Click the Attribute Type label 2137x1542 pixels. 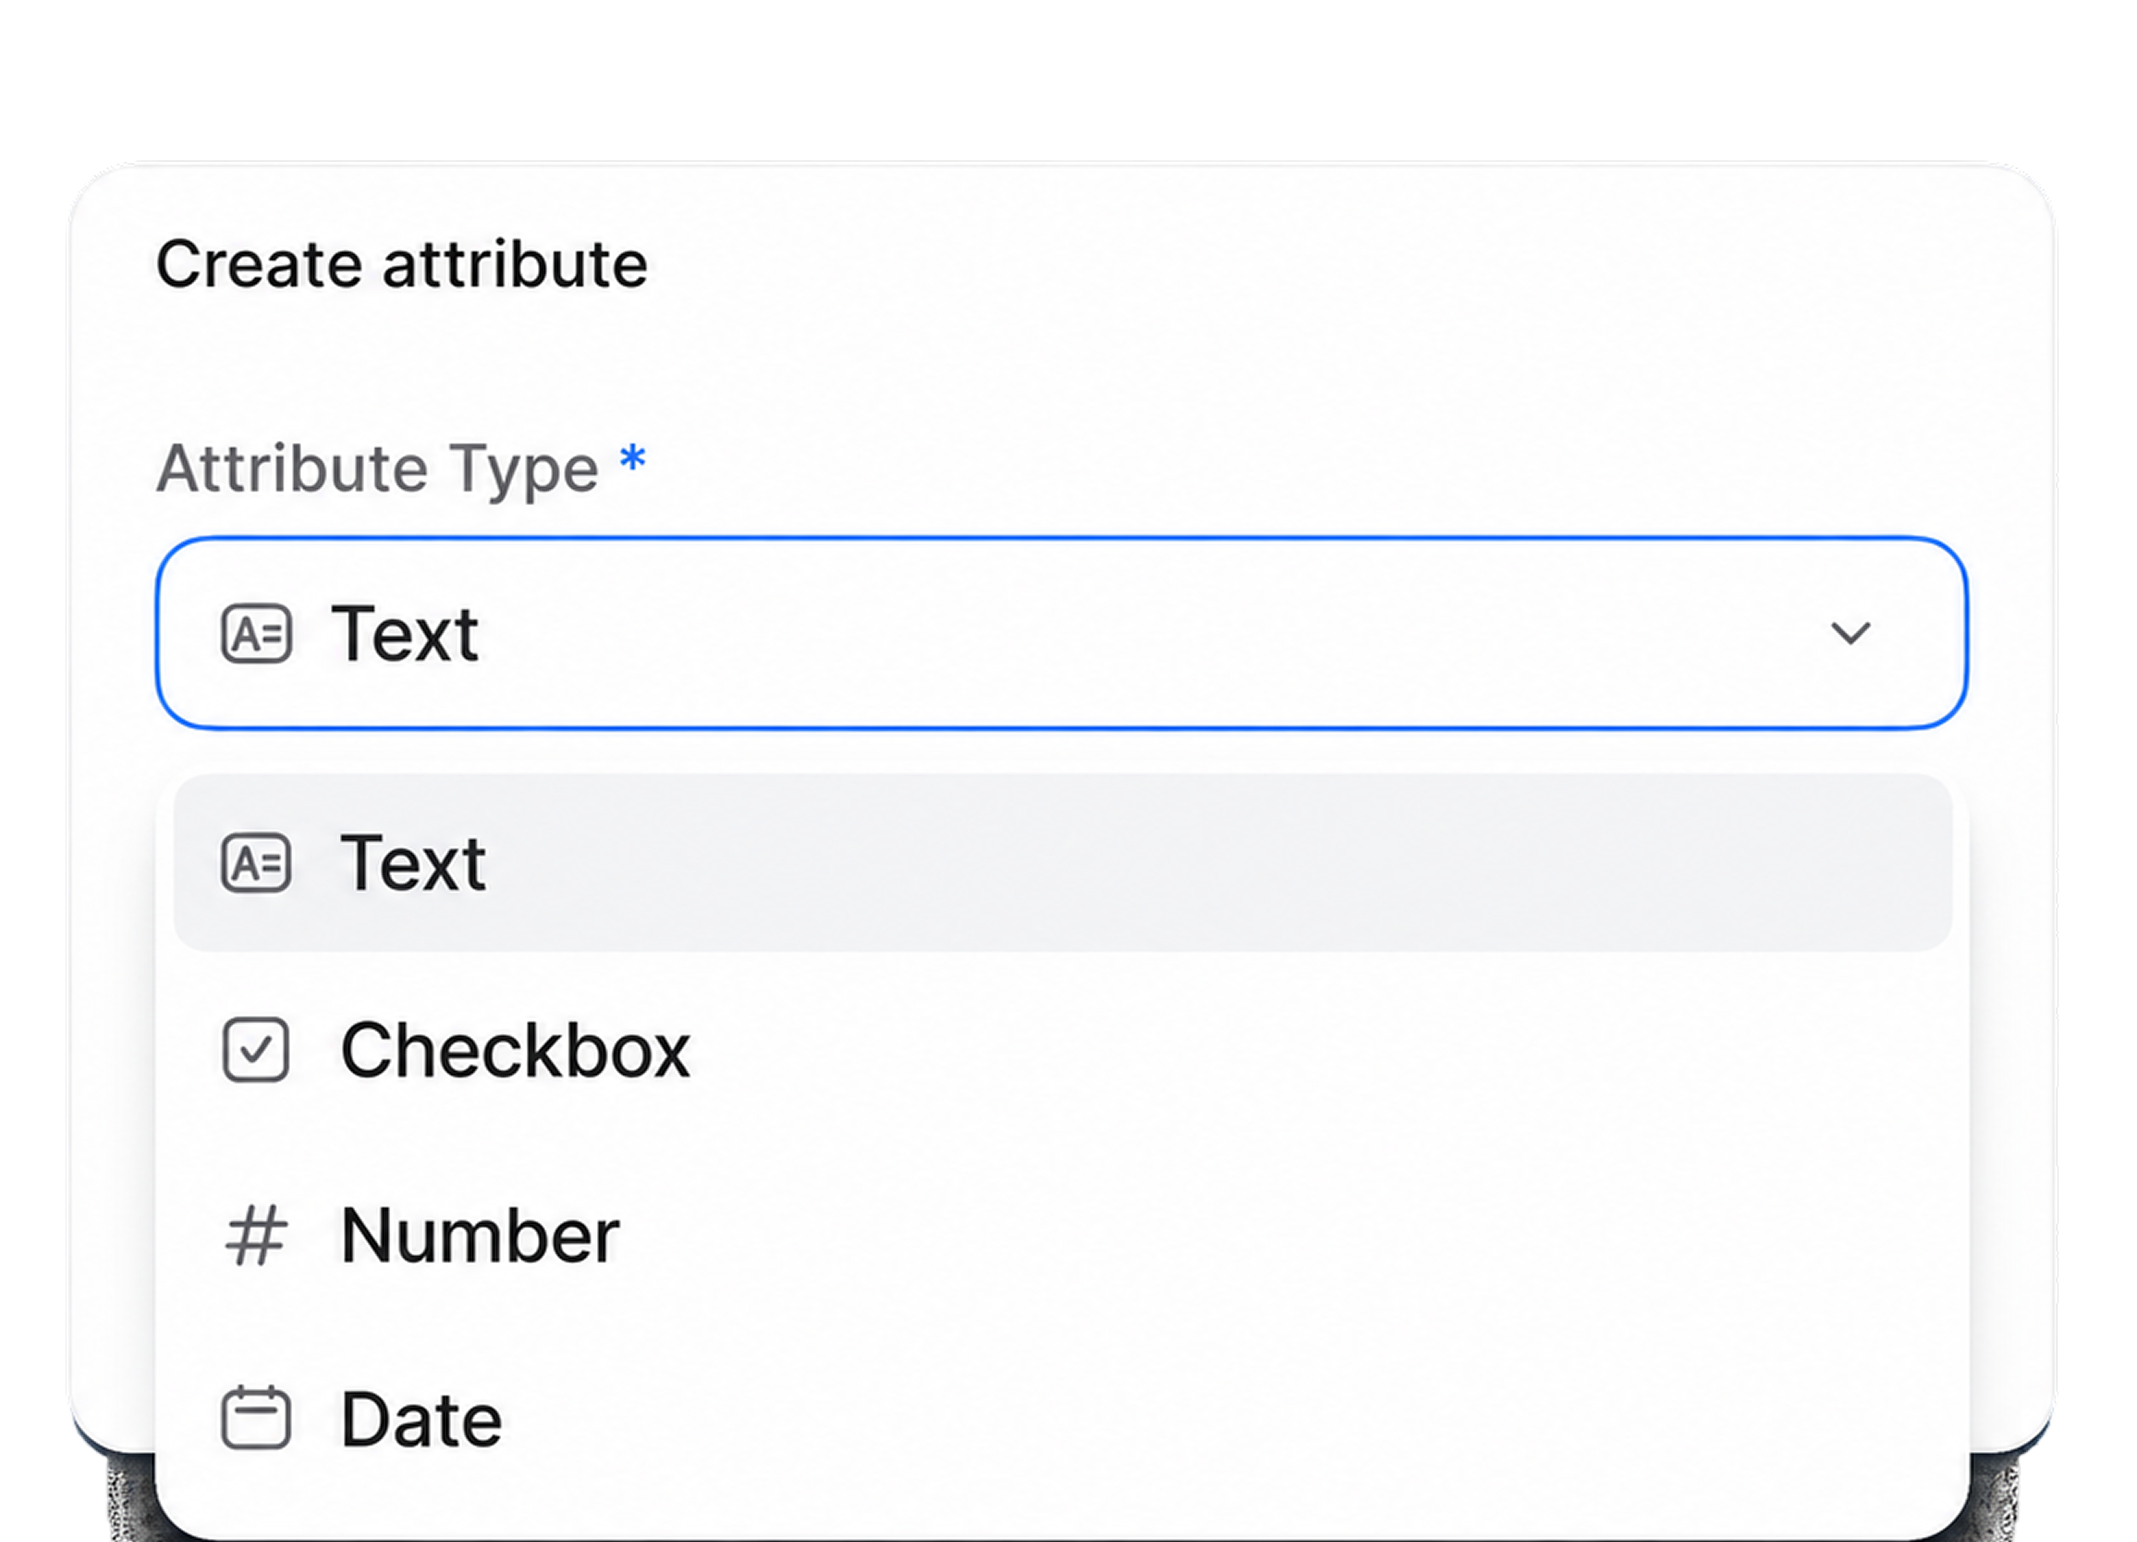click(377, 468)
